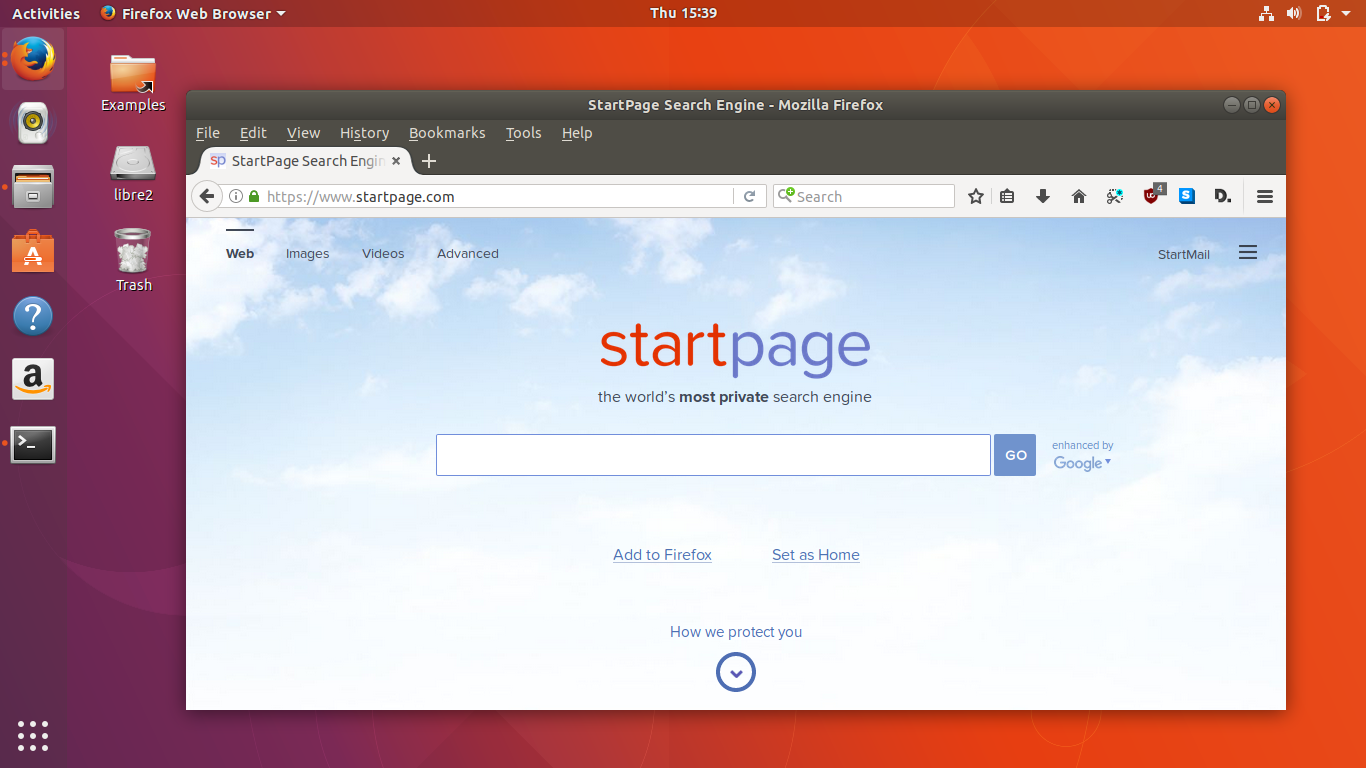
Task: Click the volume icon in the top bar
Action: [1294, 13]
